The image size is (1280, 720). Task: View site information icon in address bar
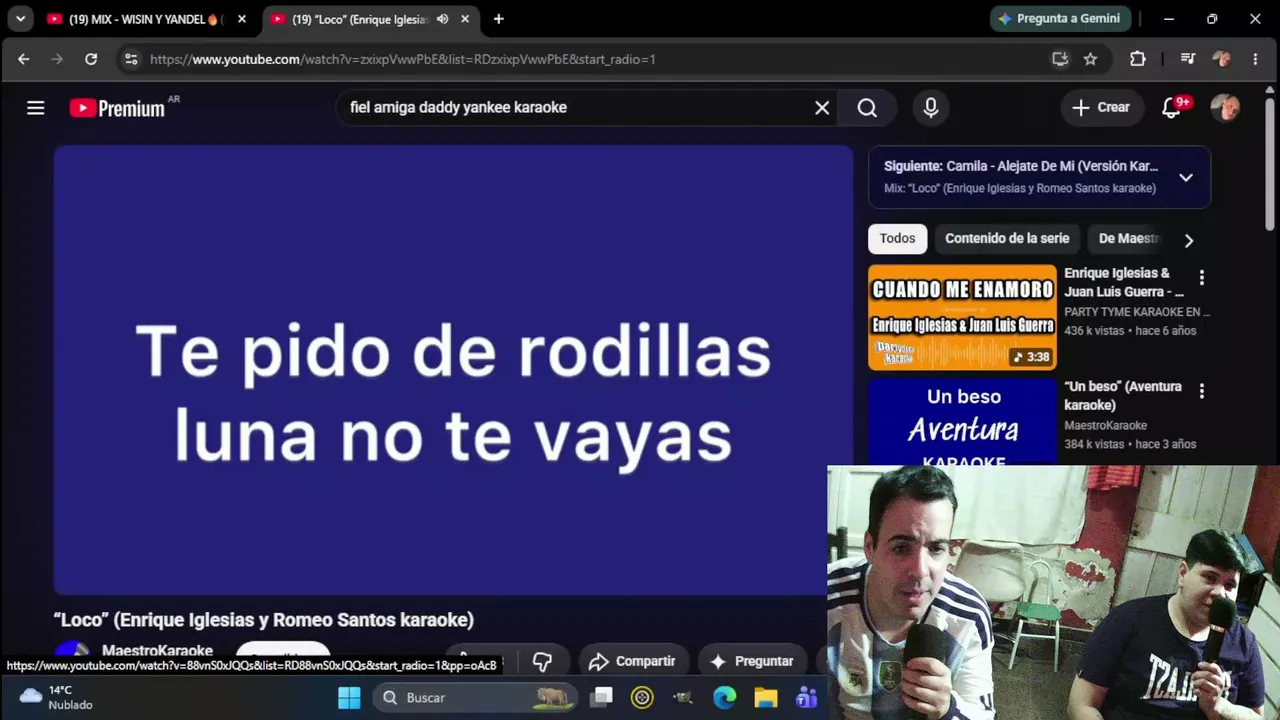131,59
